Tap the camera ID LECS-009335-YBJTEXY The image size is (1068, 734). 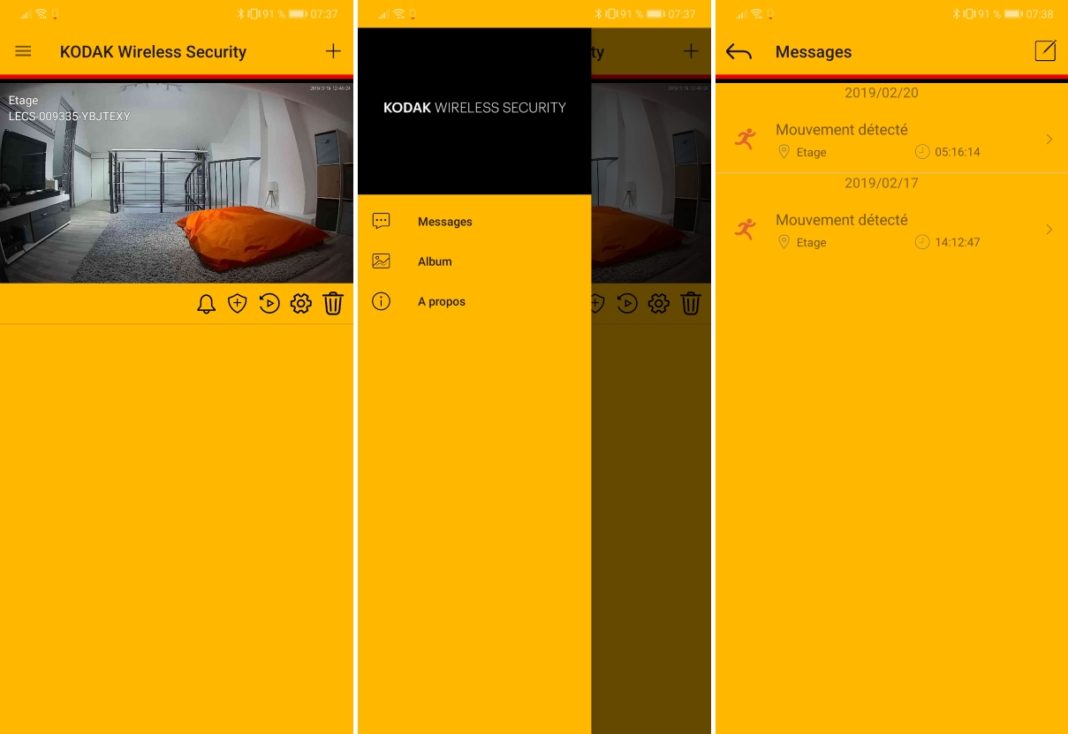(69, 116)
